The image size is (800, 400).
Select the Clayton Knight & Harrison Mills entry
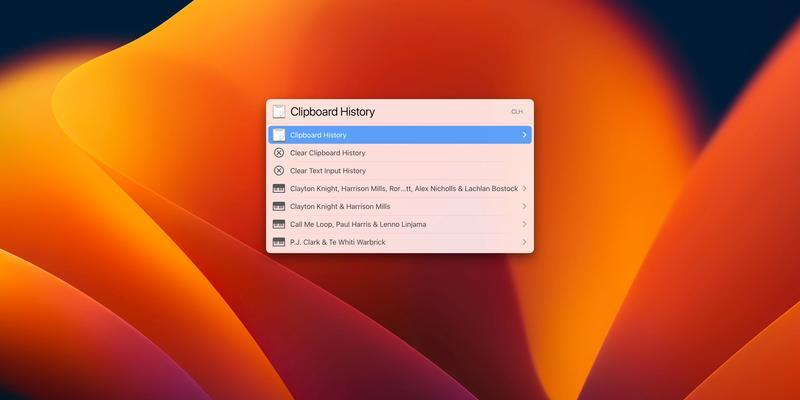[400, 206]
